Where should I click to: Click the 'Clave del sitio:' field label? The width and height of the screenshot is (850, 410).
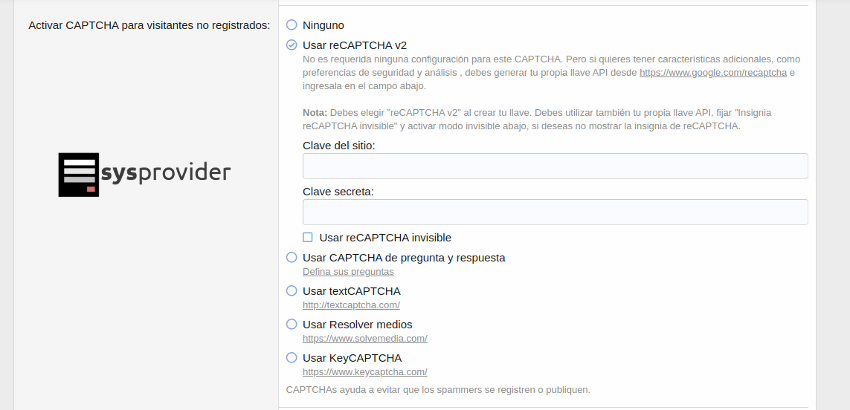coord(345,145)
